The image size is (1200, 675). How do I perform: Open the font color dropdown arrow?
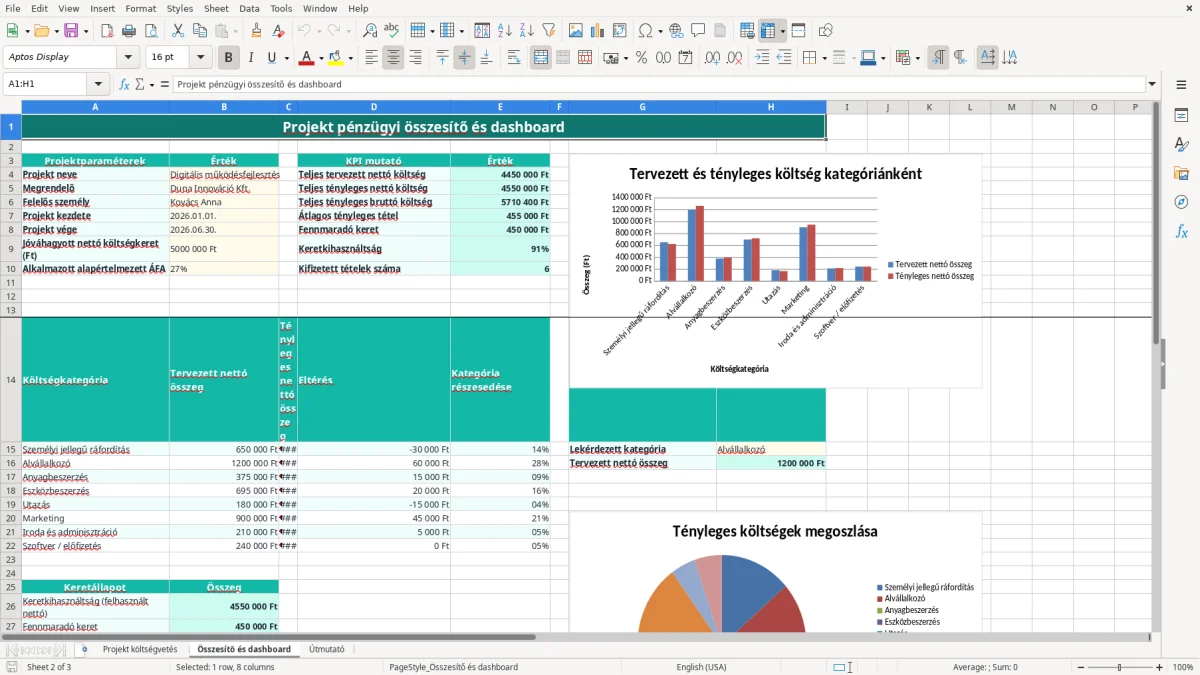pos(320,58)
